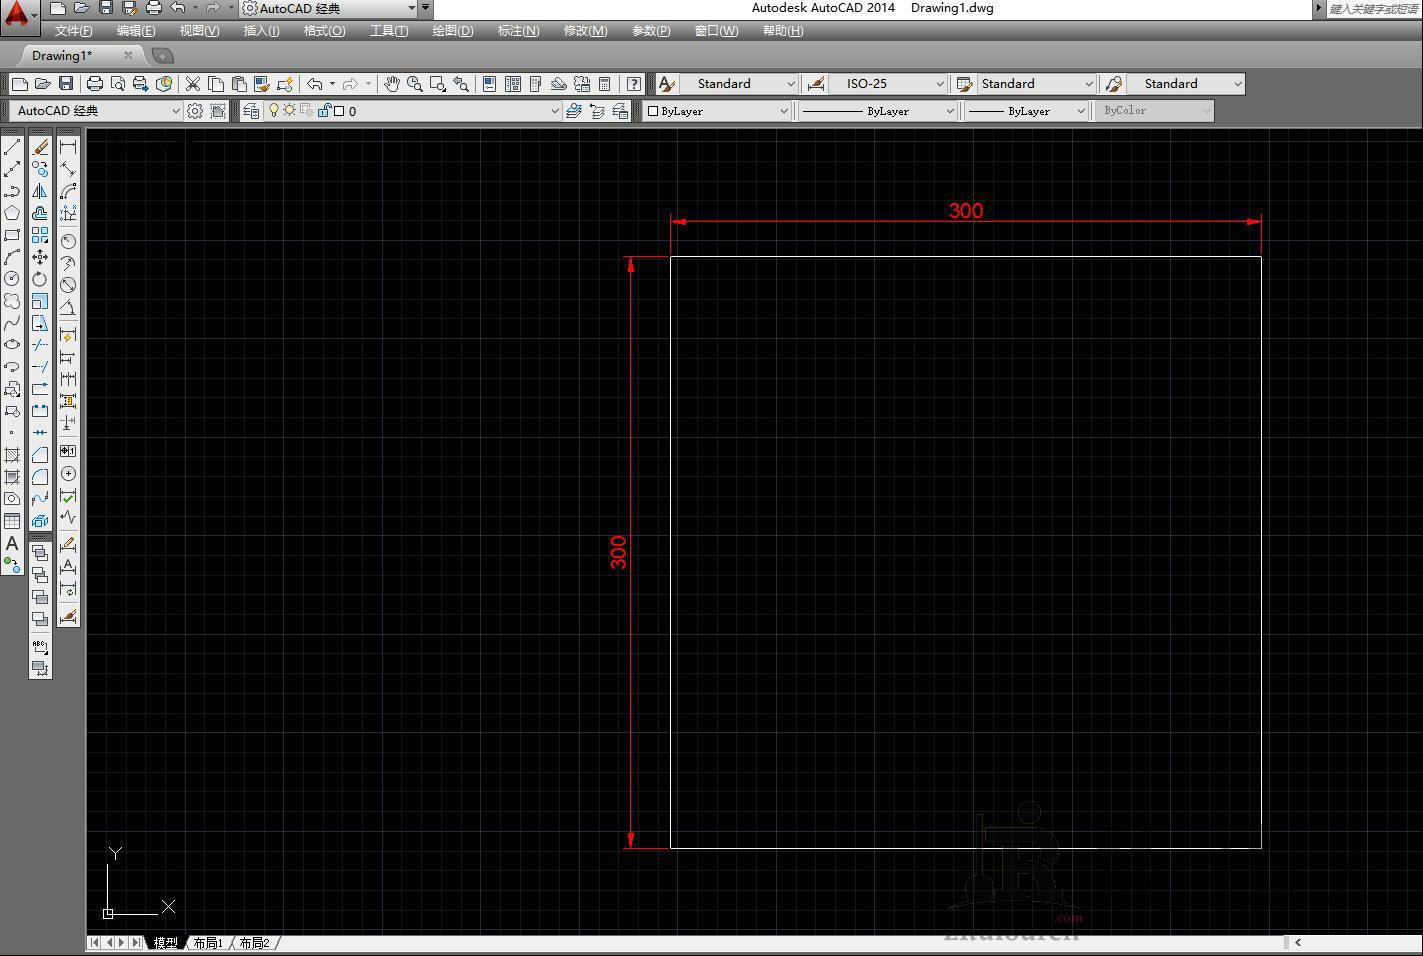Screen dimensions: 1423x956
Task: Click the Undo arrow in standard toolbar
Action: [x=314, y=84]
